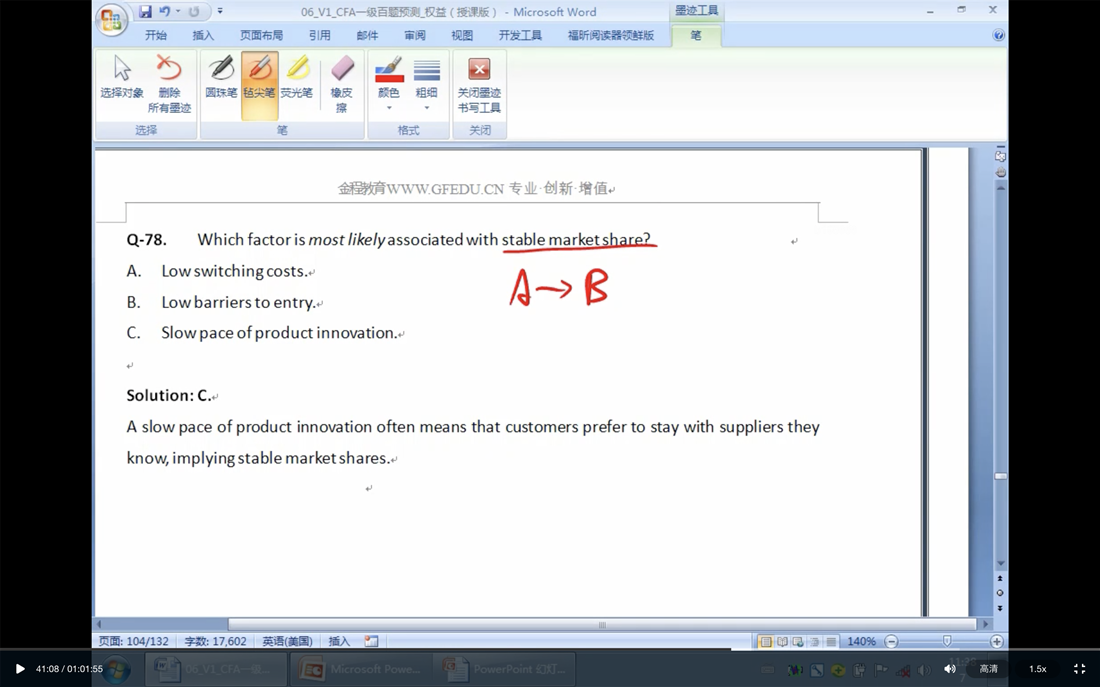Click the macro recording status bar icon
The width and height of the screenshot is (1100, 687).
[371, 641]
